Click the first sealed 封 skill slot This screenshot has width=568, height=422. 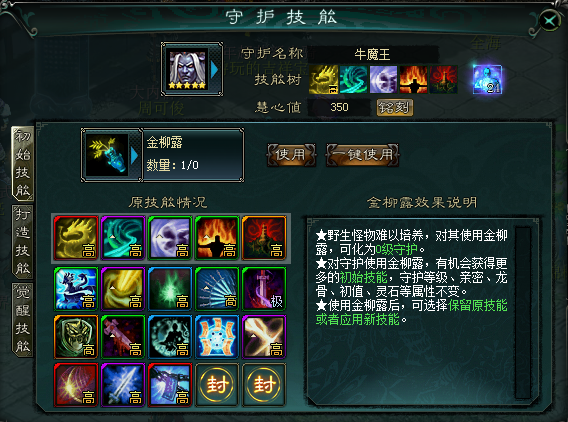[x=217, y=385]
